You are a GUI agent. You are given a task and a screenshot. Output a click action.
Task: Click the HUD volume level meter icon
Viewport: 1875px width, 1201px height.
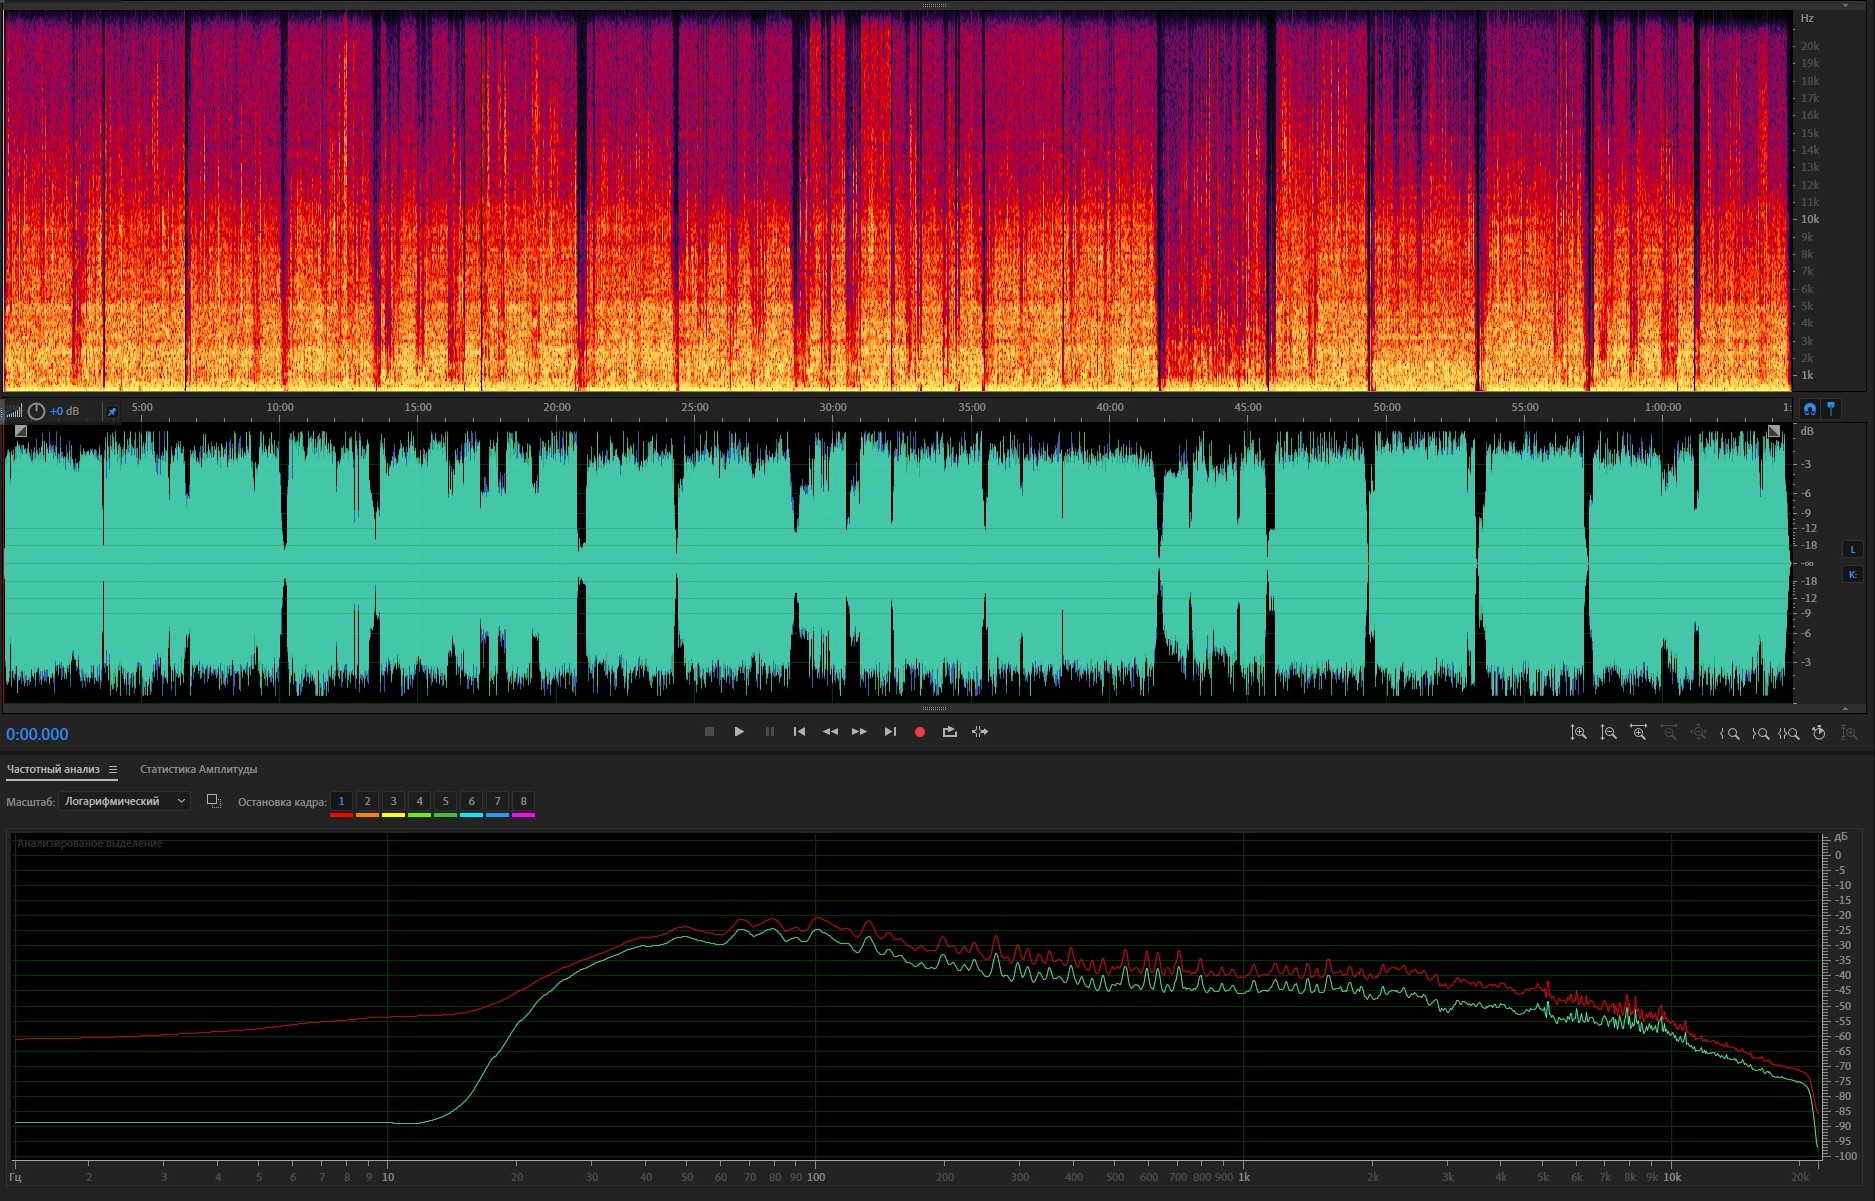(x=14, y=411)
